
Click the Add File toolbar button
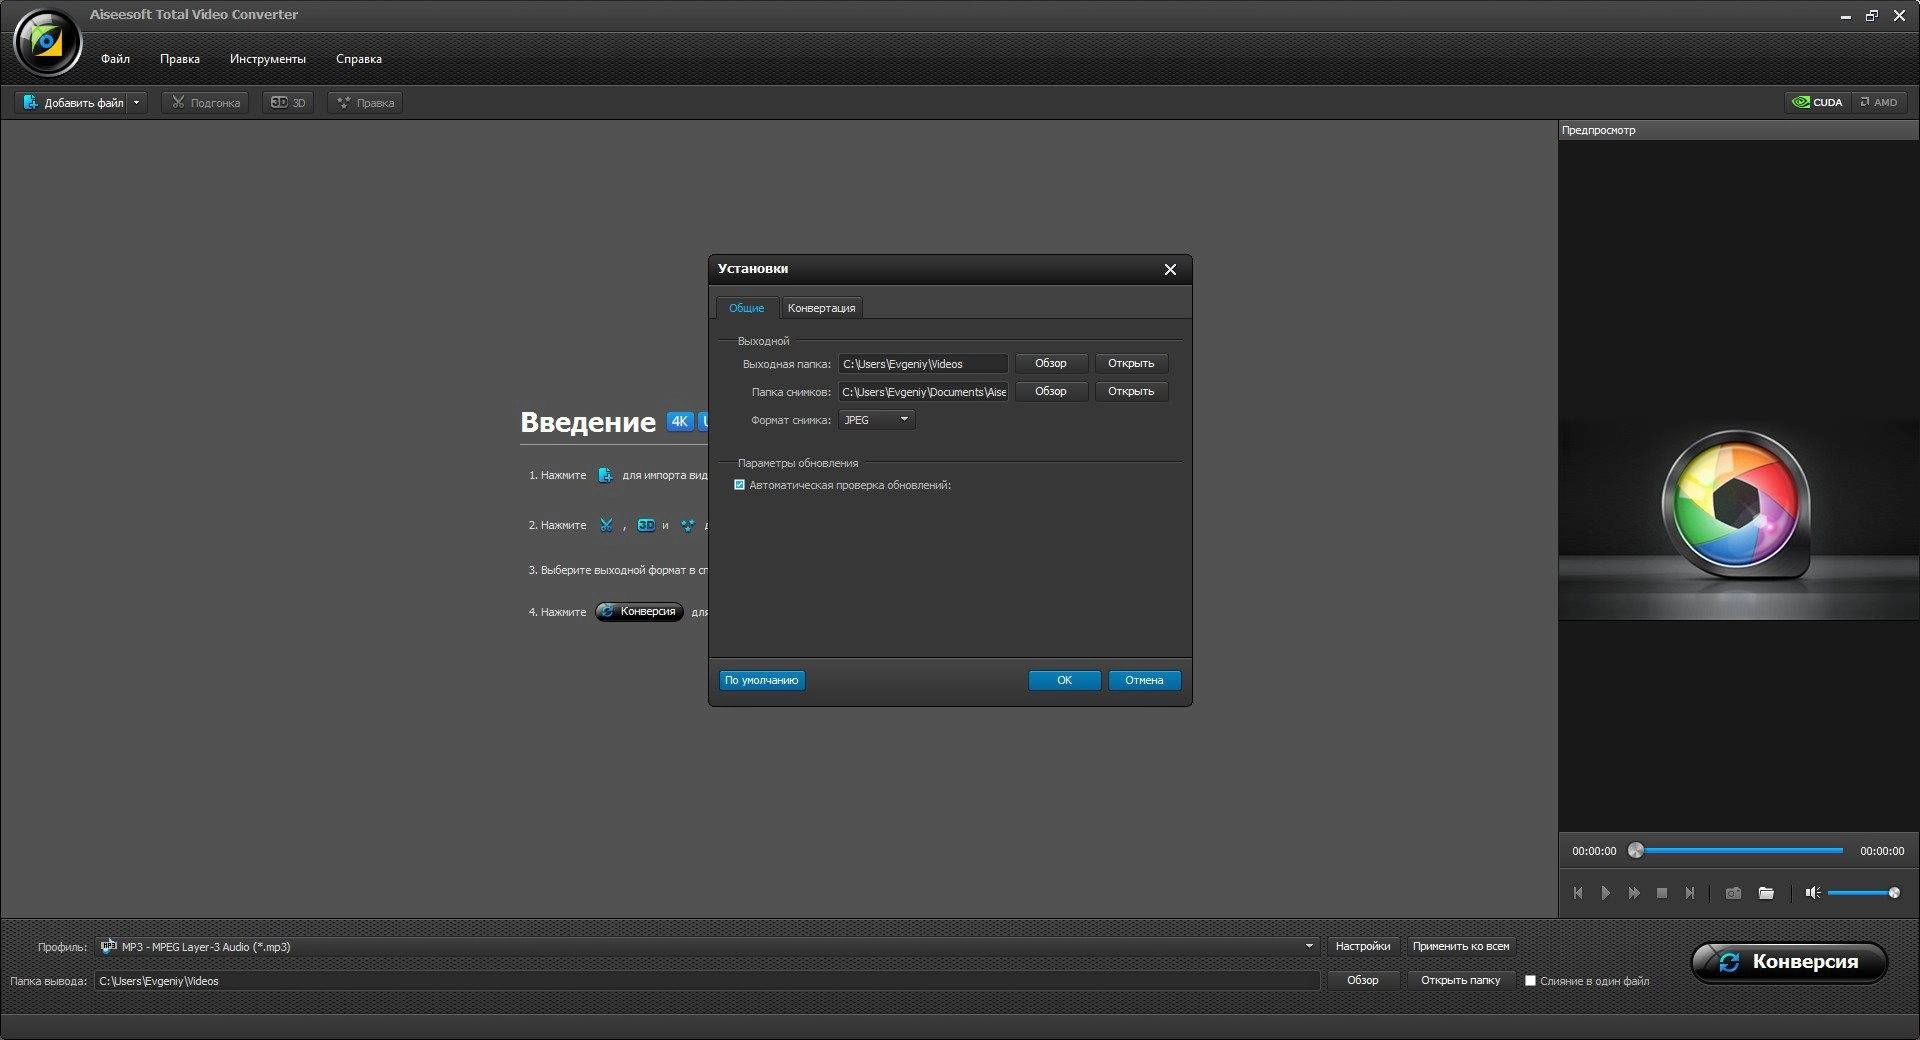[72, 103]
